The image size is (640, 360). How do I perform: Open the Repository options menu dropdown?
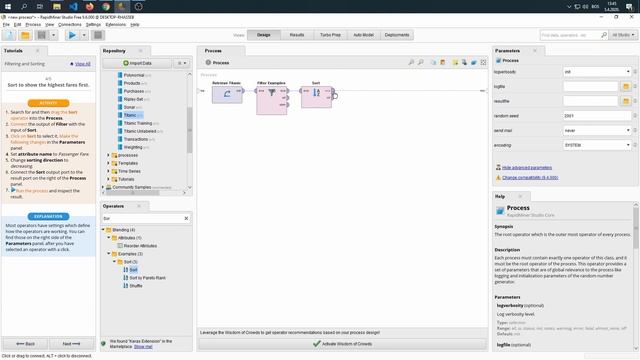click(182, 63)
